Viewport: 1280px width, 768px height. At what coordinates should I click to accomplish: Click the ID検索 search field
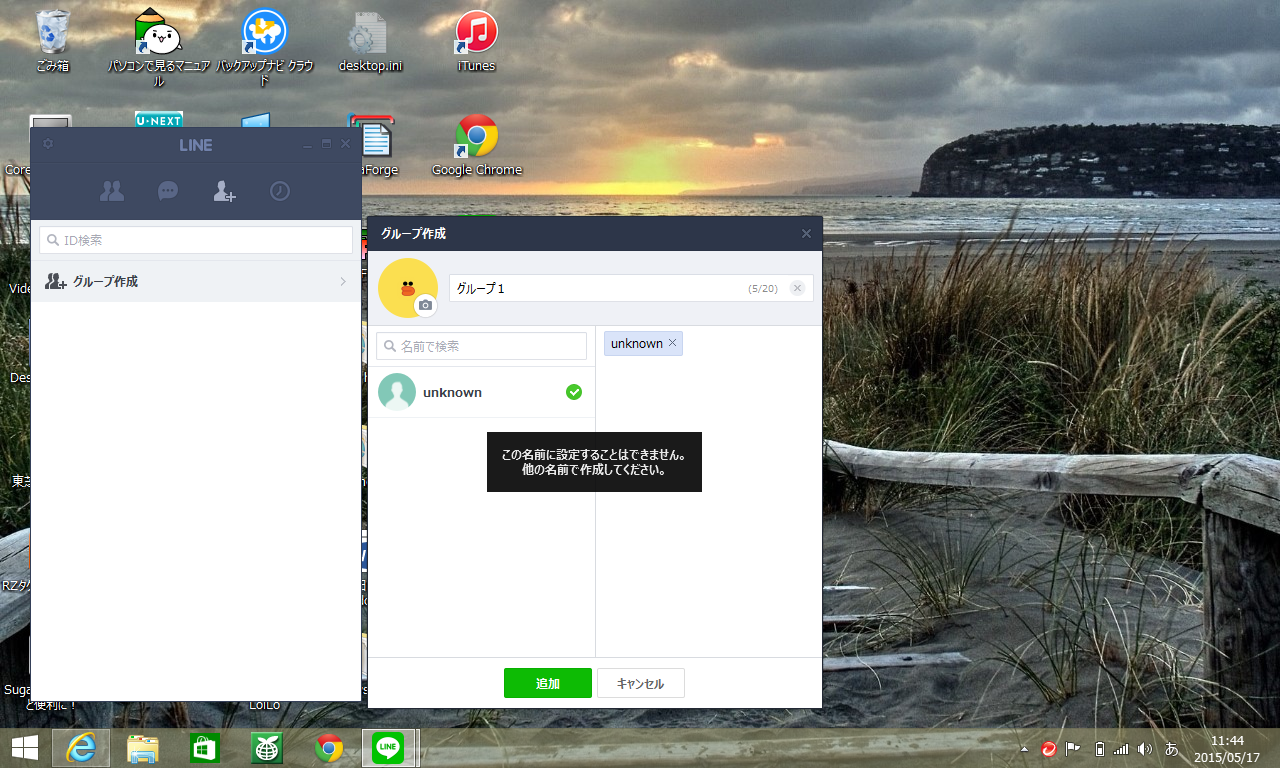pyautogui.click(x=196, y=240)
